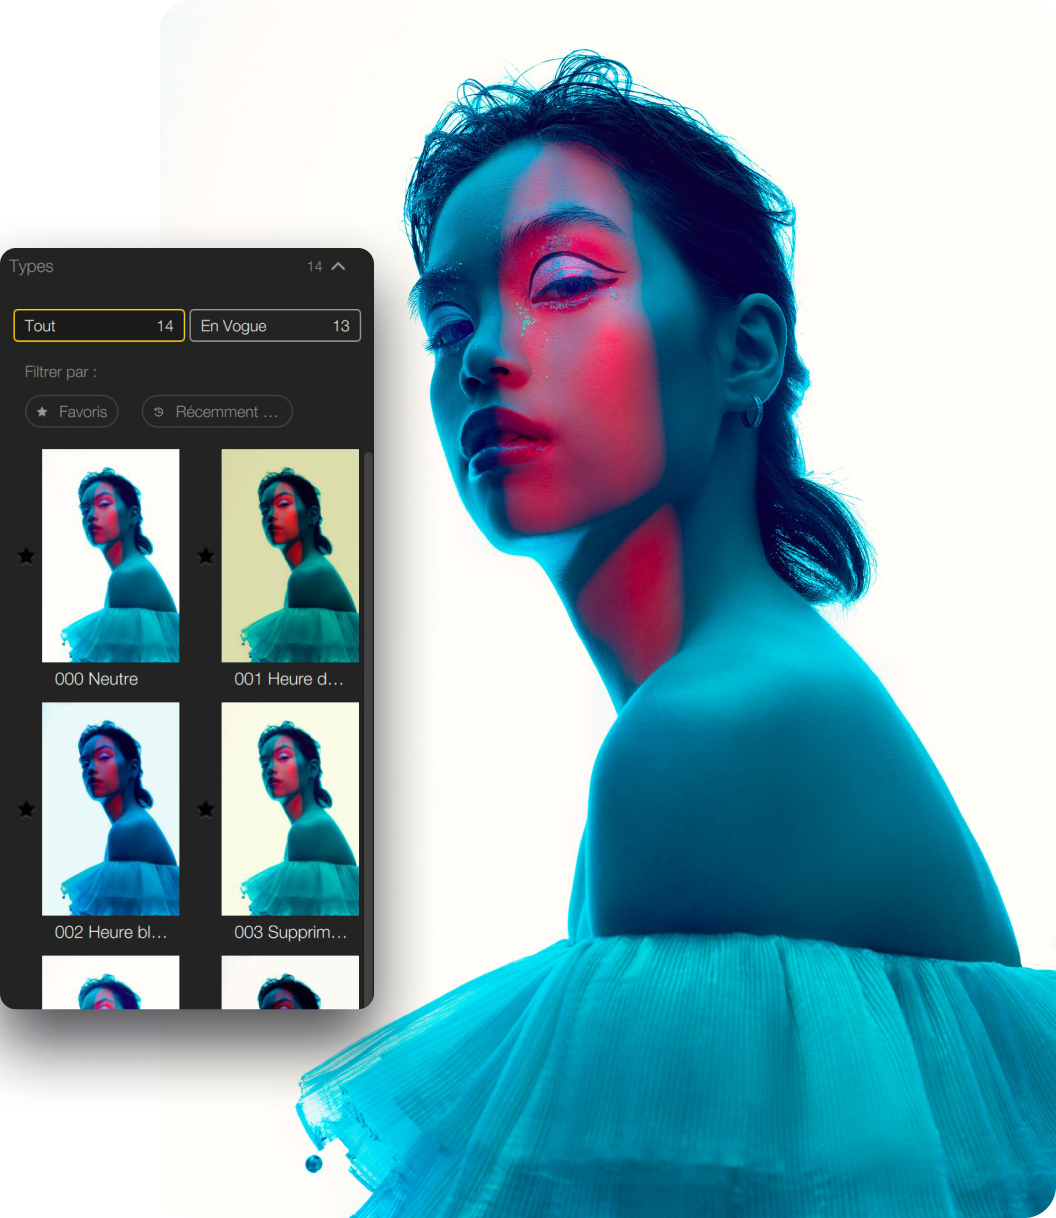Filter by Favoris
1056x1218 pixels.
[x=72, y=412]
